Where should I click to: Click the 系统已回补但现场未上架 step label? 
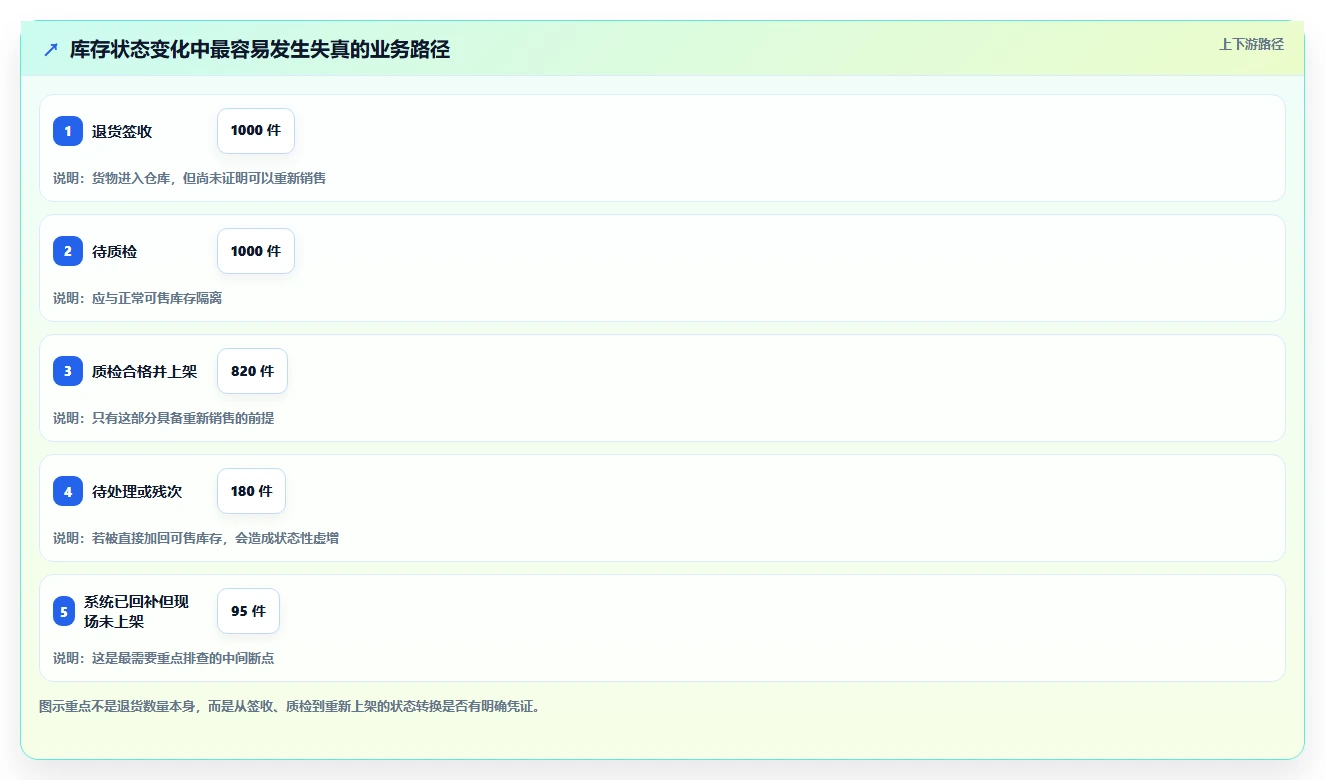tap(137, 611)
